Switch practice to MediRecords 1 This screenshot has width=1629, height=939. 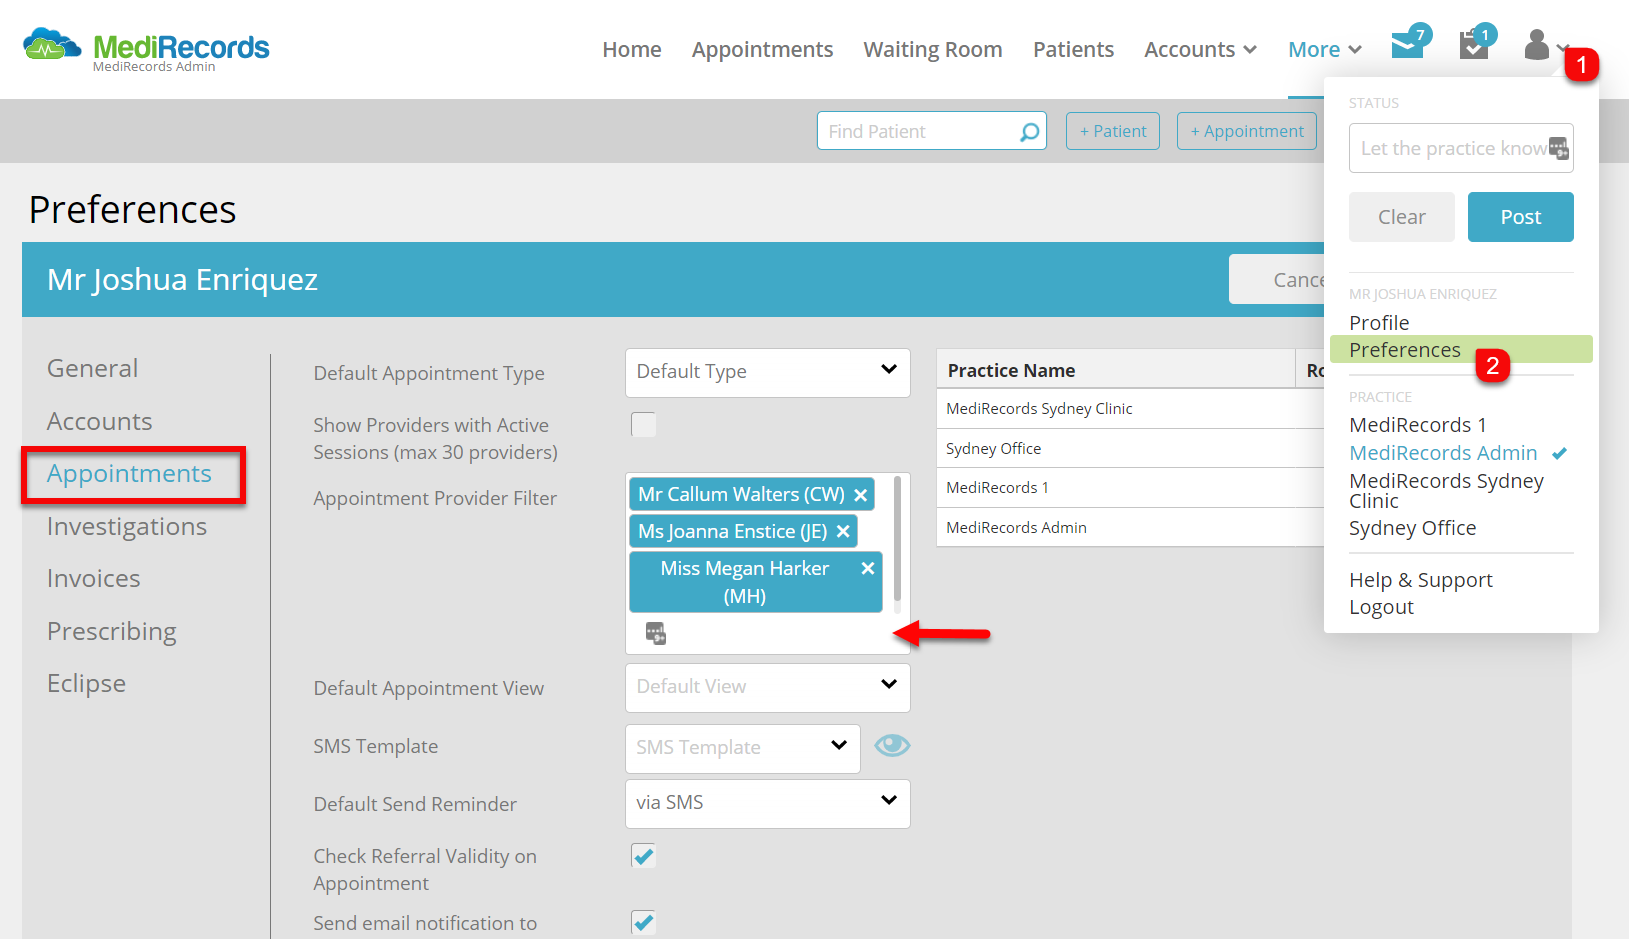click(x=1418, y=425)
